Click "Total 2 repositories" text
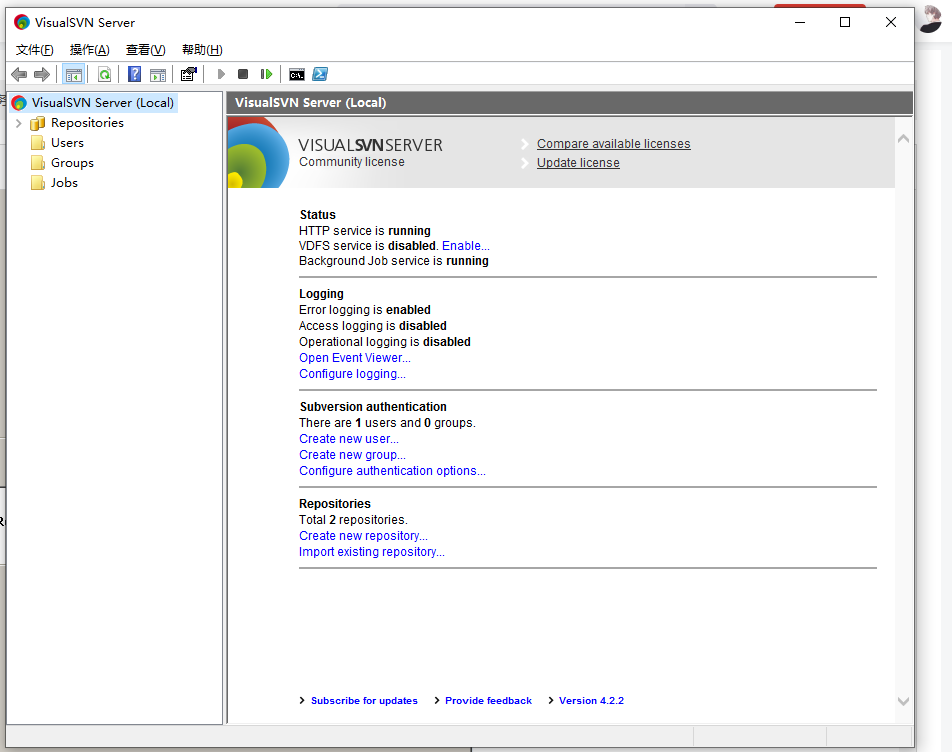952x752 pixels. click(x=353, y=520)
